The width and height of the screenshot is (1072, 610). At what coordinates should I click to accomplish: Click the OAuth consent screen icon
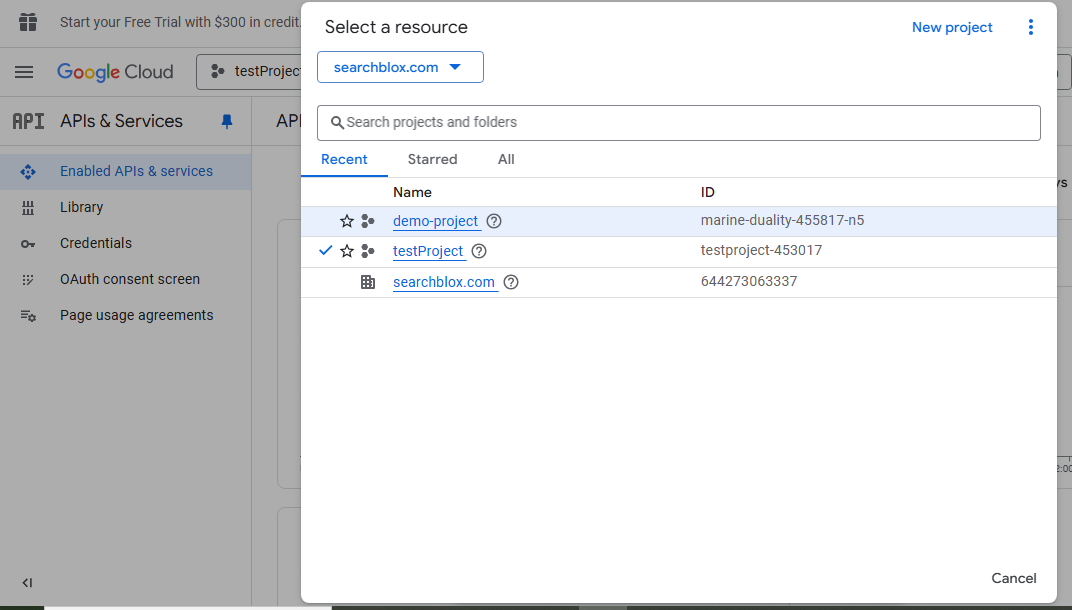click(28, 280)
